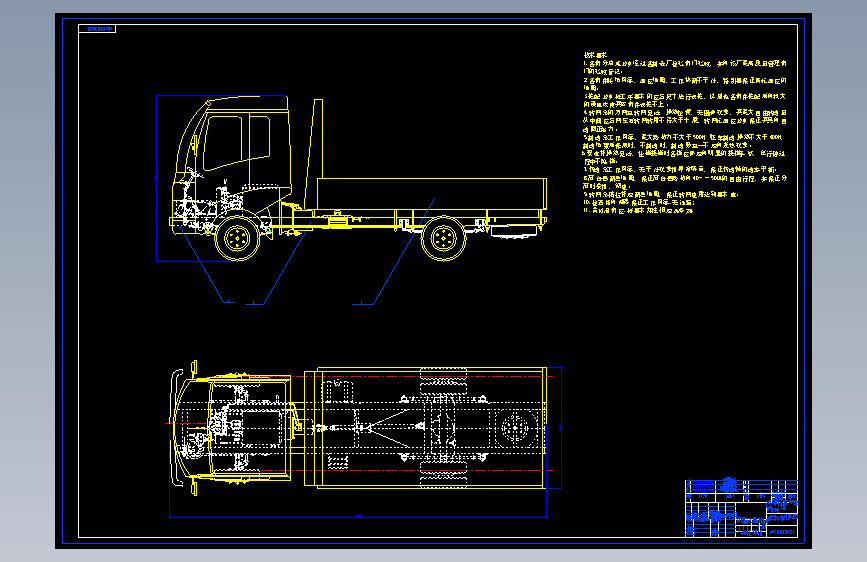Pick the cab side window in the side view
The height and width of the screenshot is (562, 867).
[222, 143]
